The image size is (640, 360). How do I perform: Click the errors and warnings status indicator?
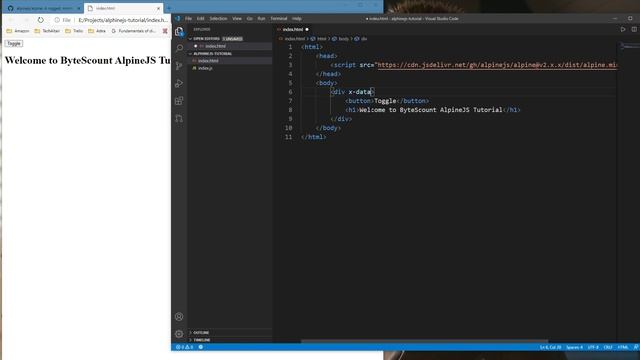click(184, 347)
